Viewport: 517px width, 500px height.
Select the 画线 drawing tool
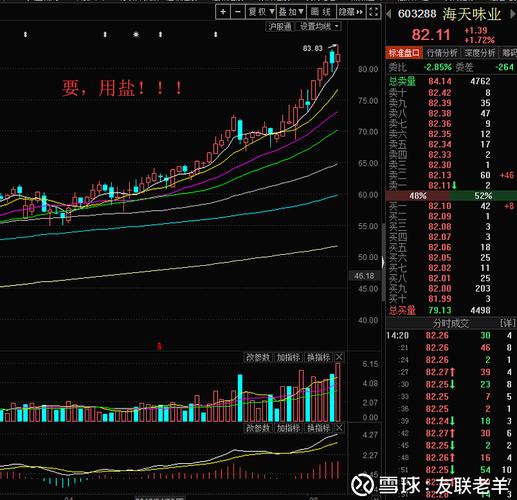pos(321,12)
